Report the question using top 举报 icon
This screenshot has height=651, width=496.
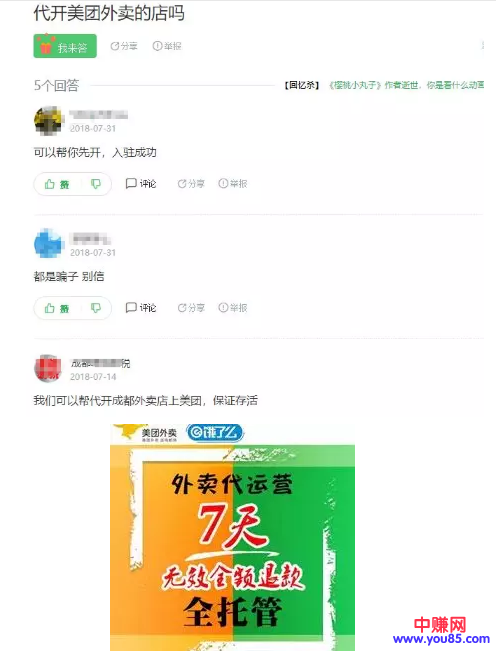point(167,46)
